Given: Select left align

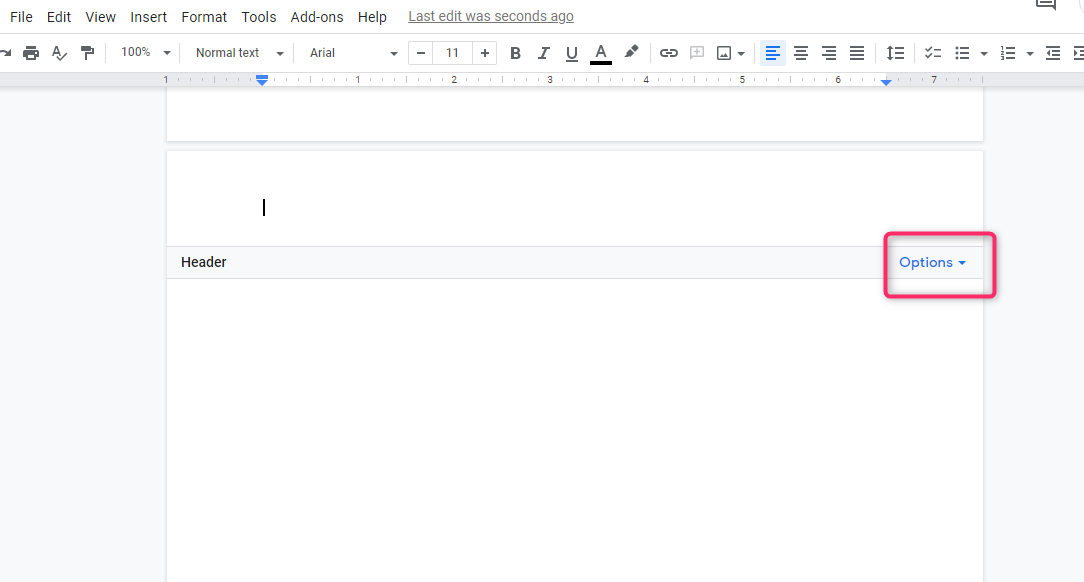Looking at the screenshot, I should coord(772,53).
